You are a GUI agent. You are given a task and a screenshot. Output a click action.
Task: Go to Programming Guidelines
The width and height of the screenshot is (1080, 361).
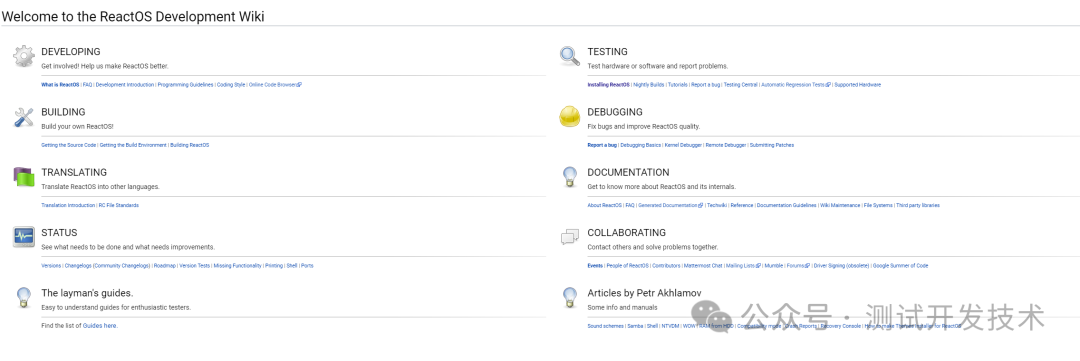(185, 85)
